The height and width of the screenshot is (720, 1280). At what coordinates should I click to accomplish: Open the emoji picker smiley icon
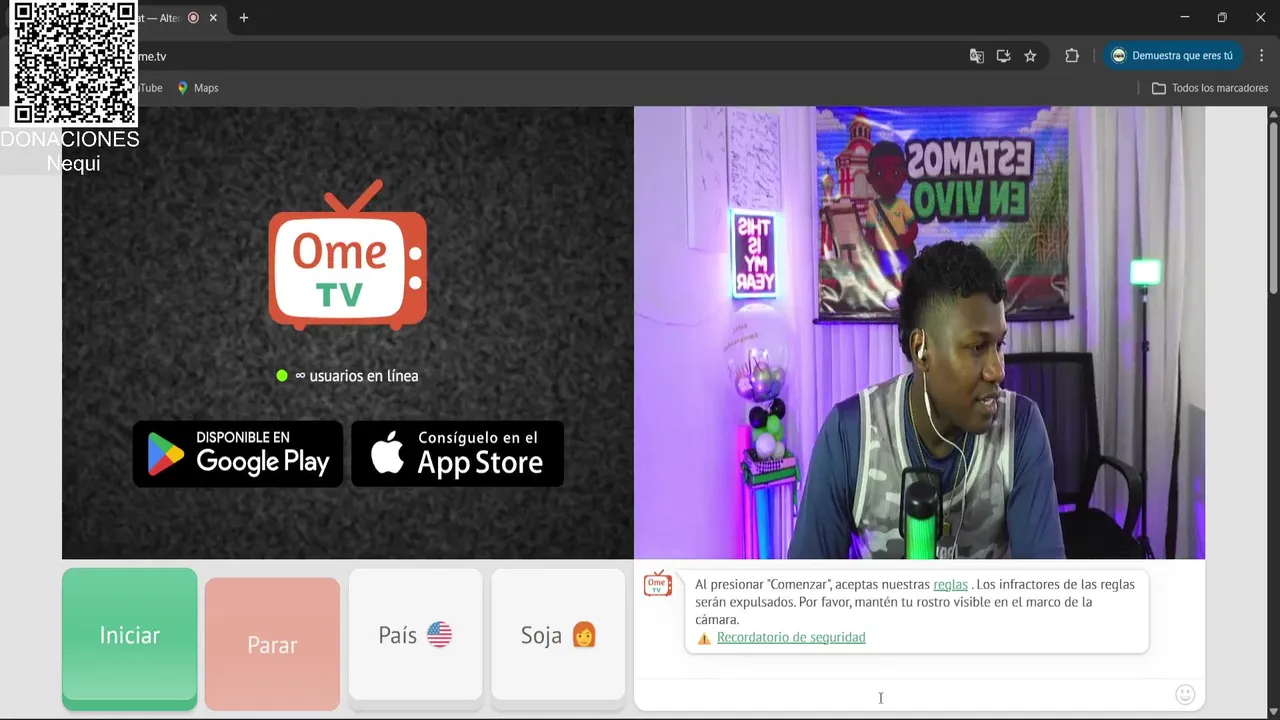[x=1185, y=694]
